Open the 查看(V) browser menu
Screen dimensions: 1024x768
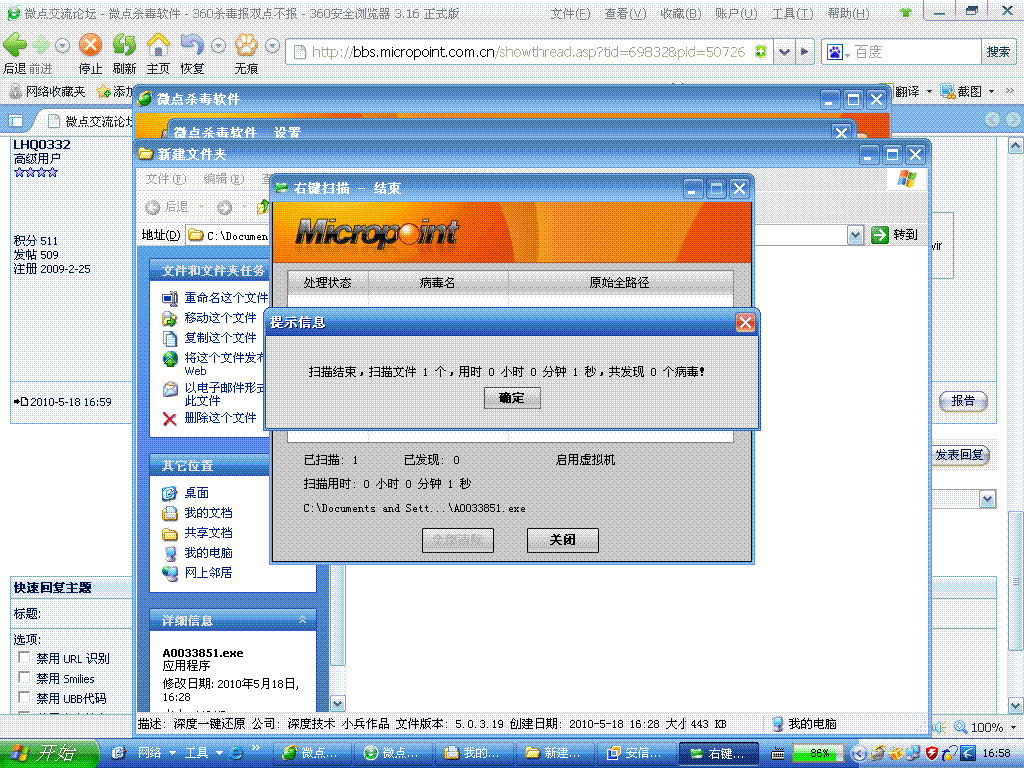click(625, 14)
